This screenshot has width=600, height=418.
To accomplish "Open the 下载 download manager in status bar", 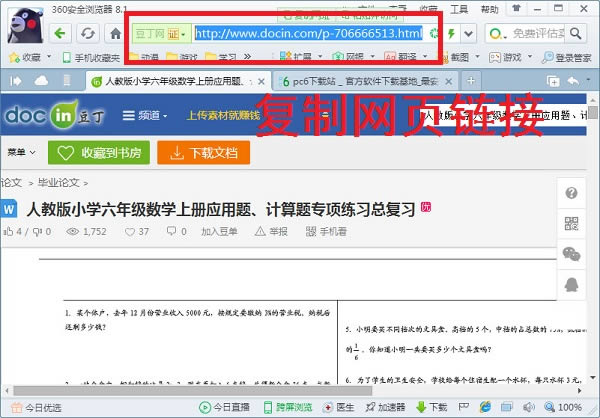I will pyautogui.click(x=431, y=408).
